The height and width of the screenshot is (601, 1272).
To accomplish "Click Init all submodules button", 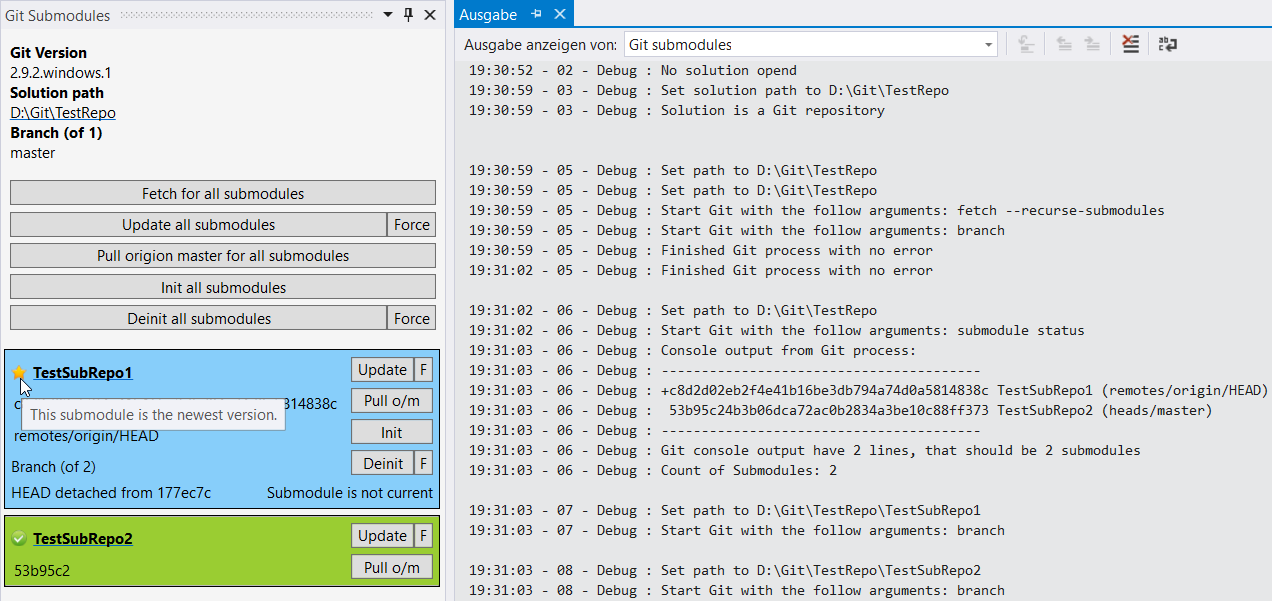I will [223, 287].
